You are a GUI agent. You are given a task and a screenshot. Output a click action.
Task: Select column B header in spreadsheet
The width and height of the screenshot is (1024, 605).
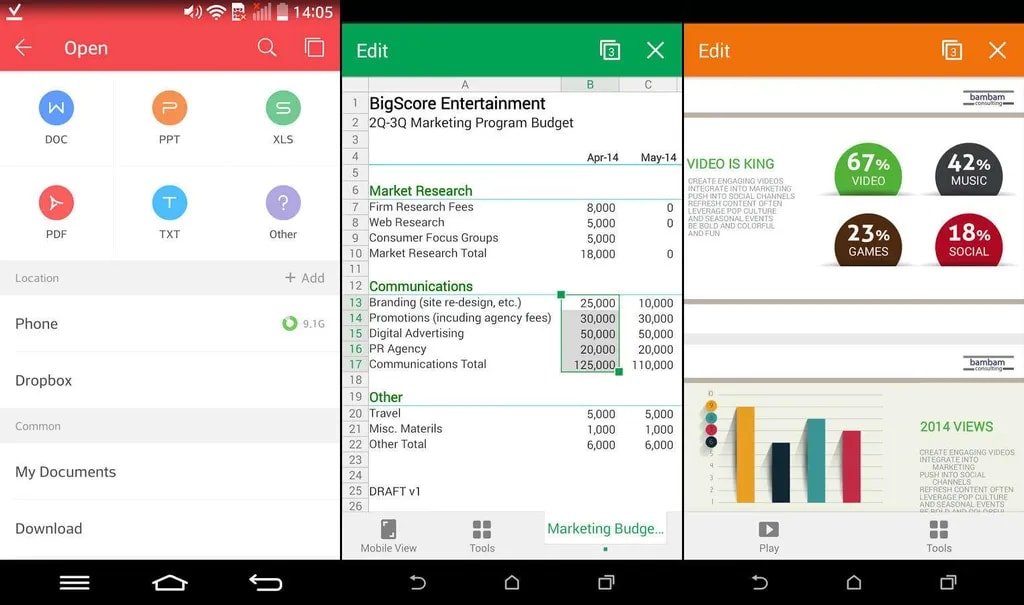(589, 85)
